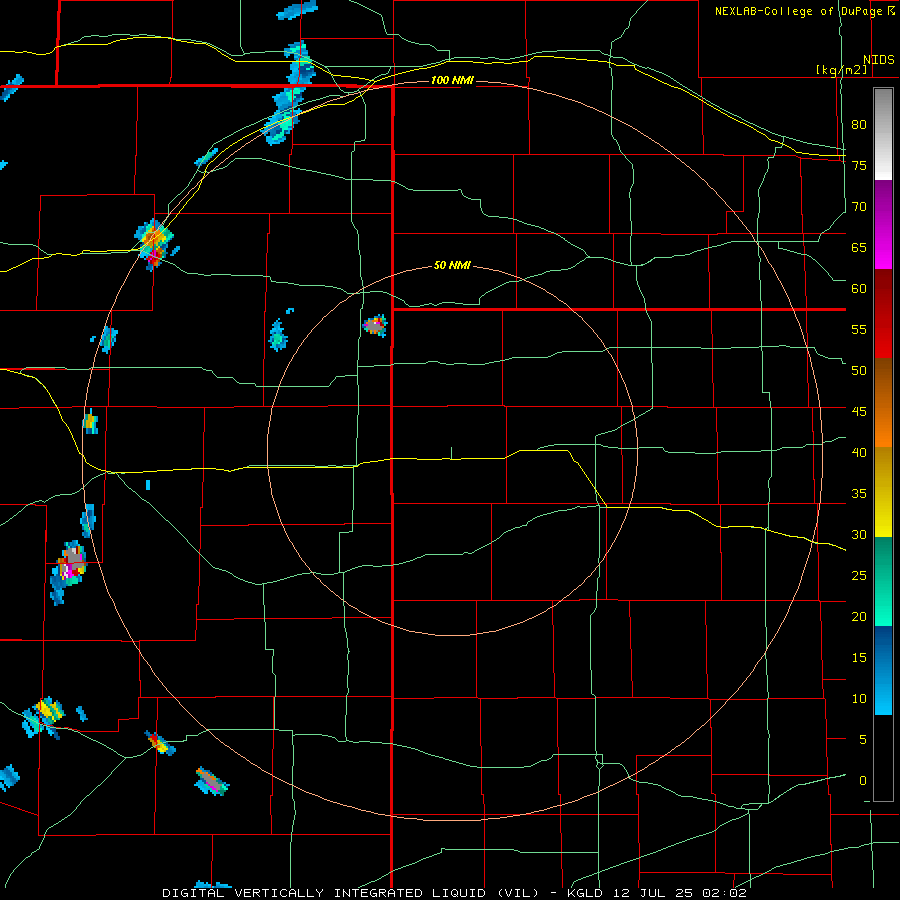Click the 55 value on the VIL scale
Image resolution: width=900 pixels, height=900 pixels.
tap(859, 329)
